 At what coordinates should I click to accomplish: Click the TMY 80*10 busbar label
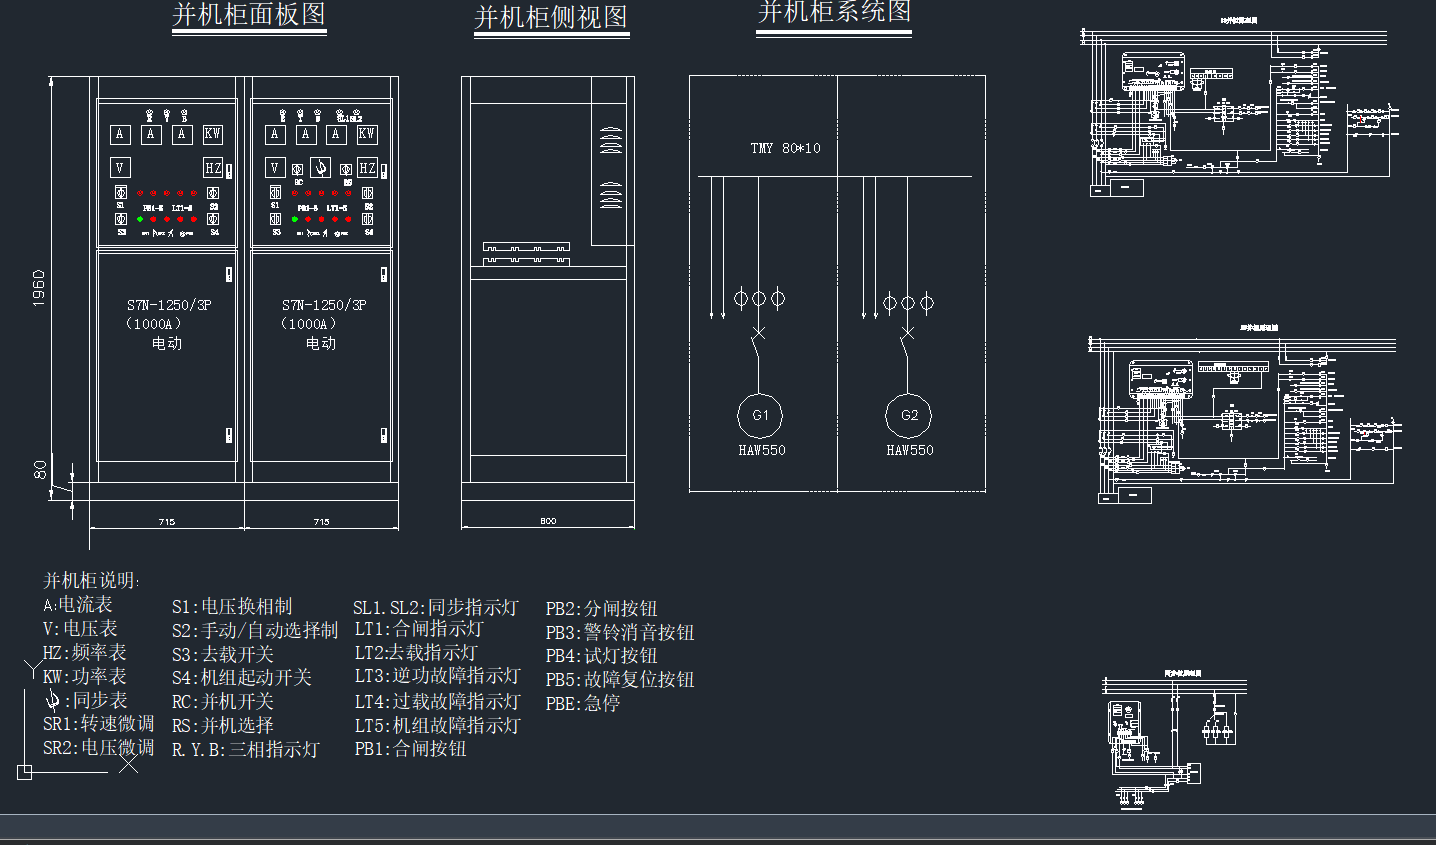pyautogui.click(x=785, y=148)
